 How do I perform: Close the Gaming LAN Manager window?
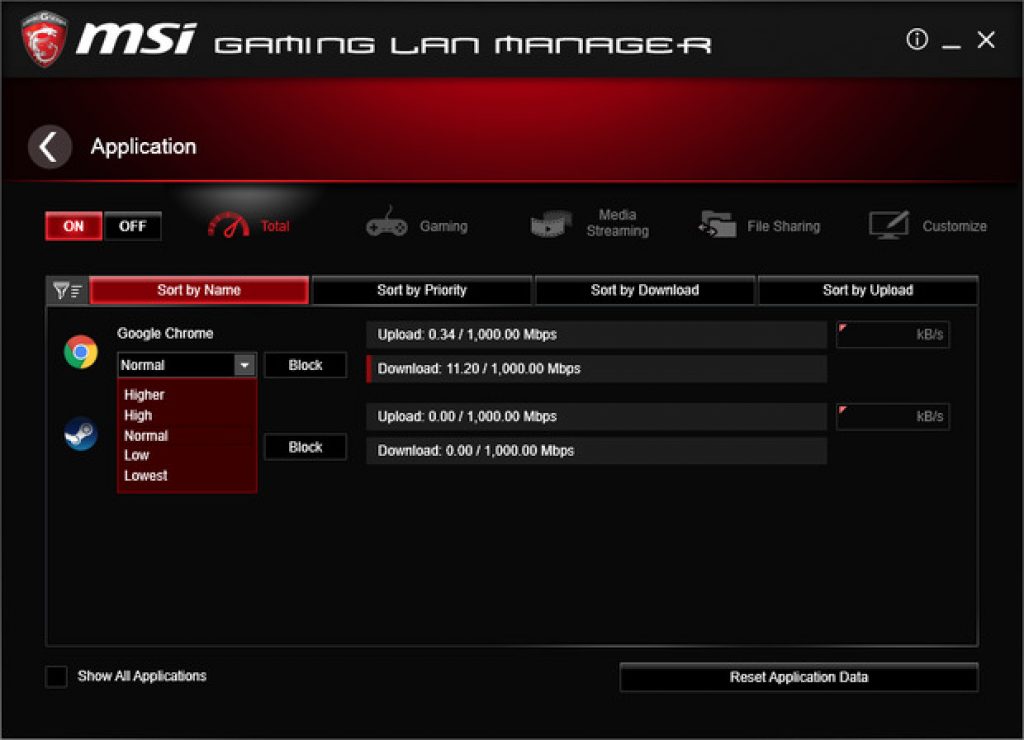pos(986,40)
